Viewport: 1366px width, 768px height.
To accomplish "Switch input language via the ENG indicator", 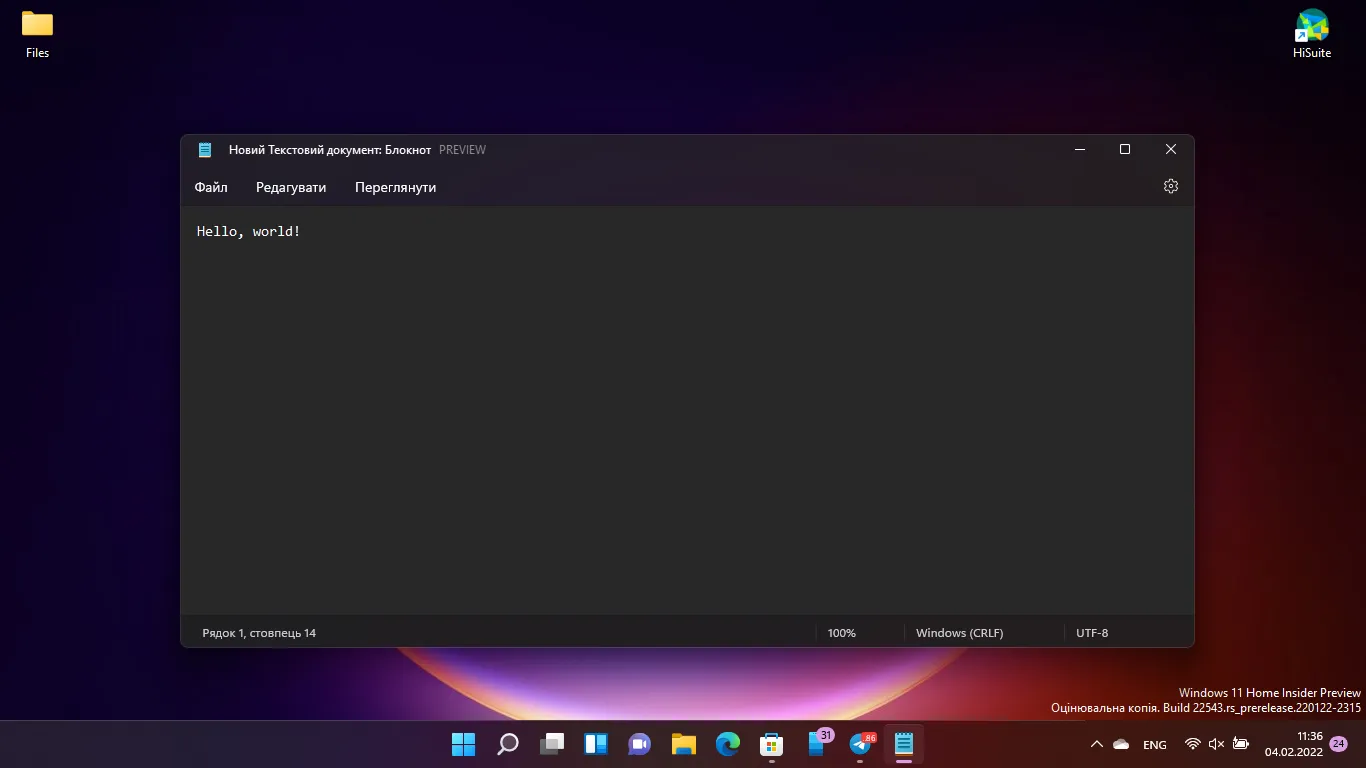I will 1154,744.
